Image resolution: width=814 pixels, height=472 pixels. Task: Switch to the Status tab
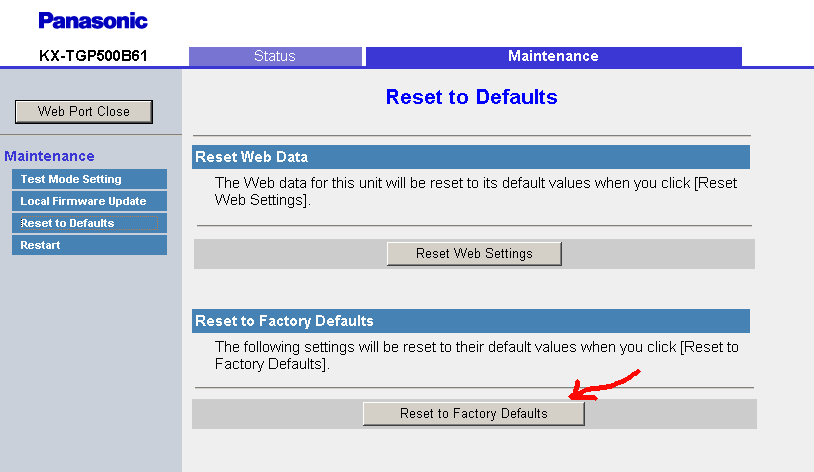275,56
